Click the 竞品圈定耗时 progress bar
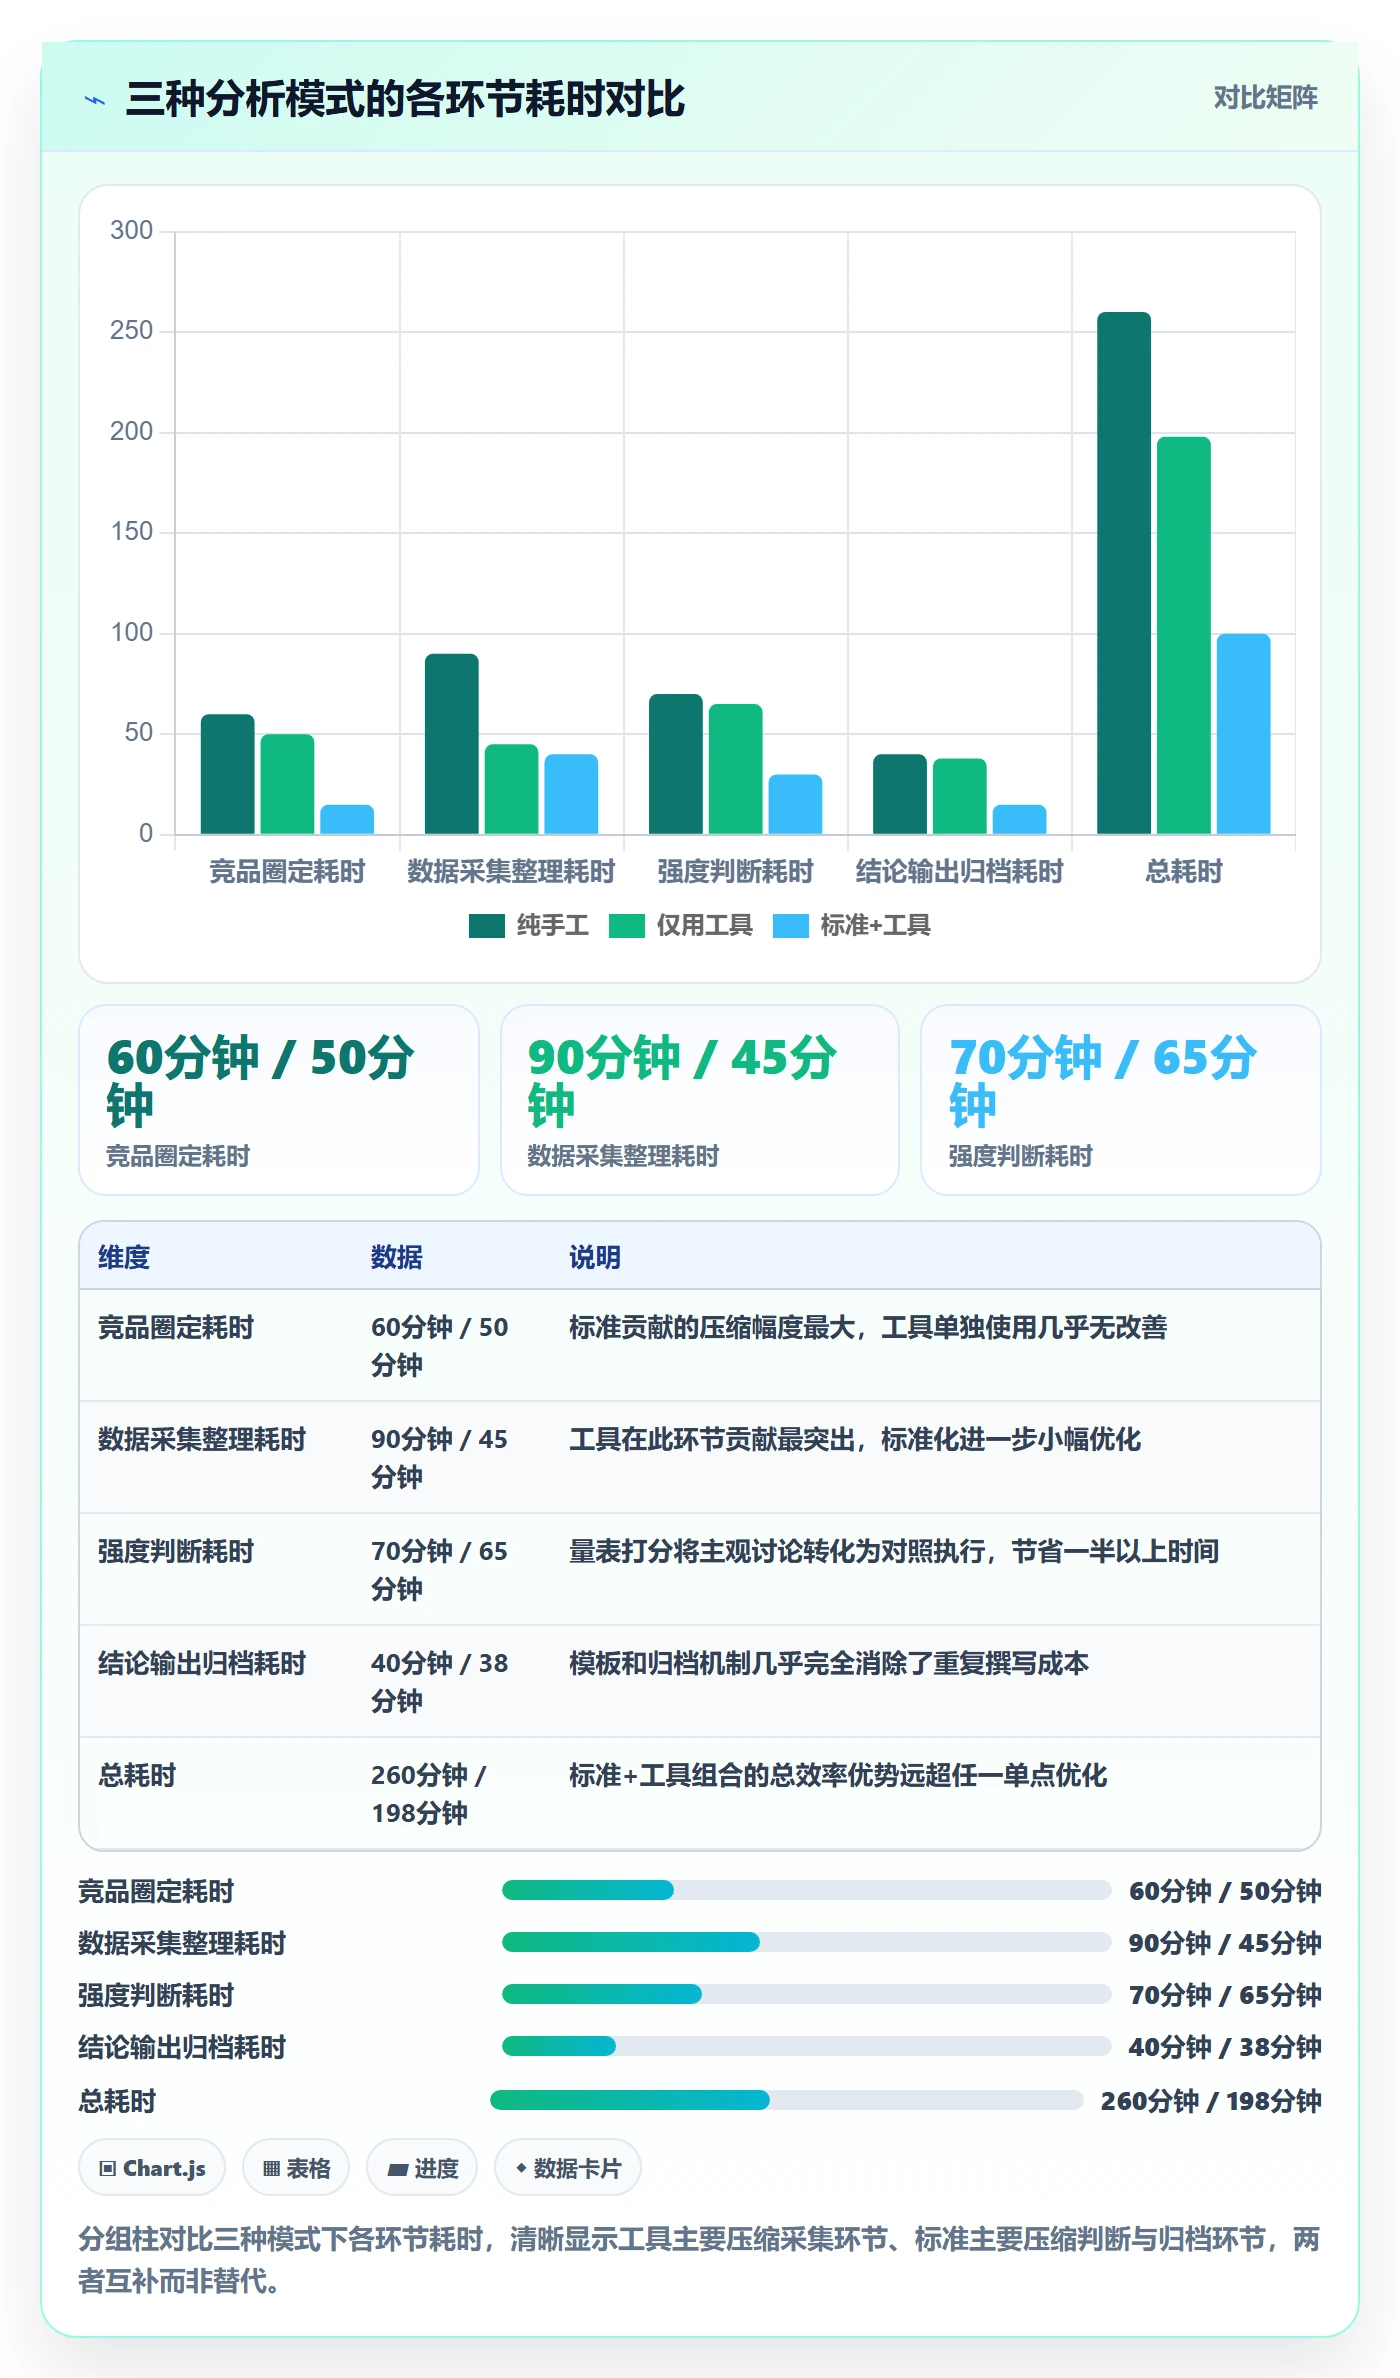The image size is (1400, 2378). tap(806, 1890)
